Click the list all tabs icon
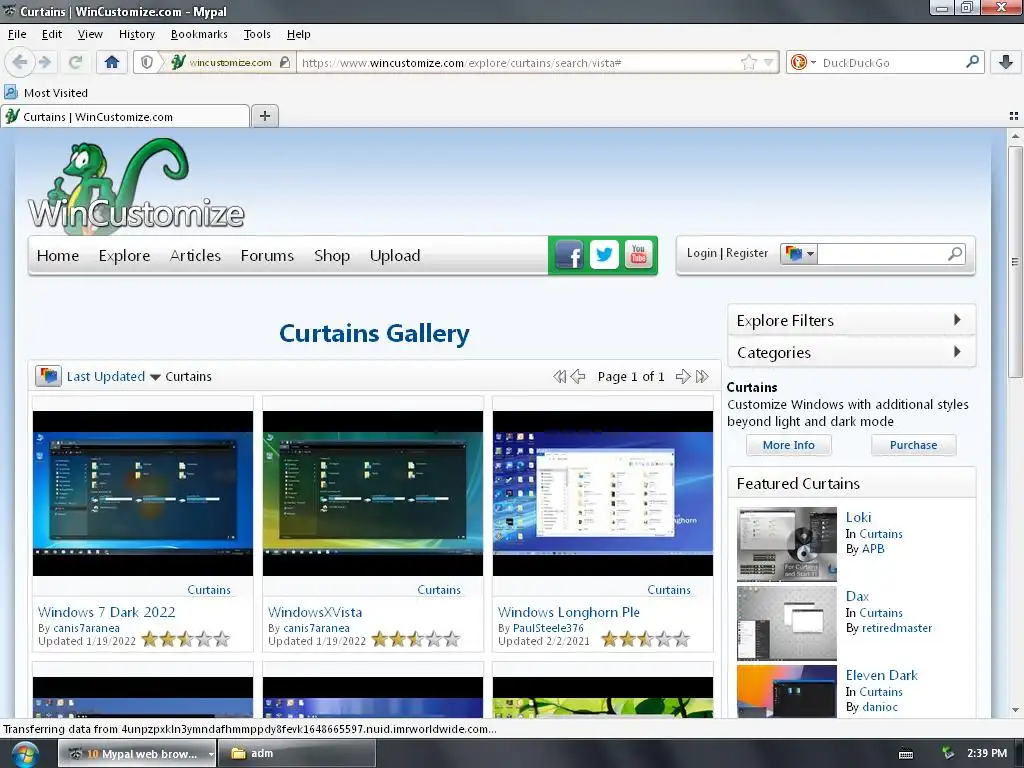This screenshot has width=1024, height=768. coord(1014,116)
